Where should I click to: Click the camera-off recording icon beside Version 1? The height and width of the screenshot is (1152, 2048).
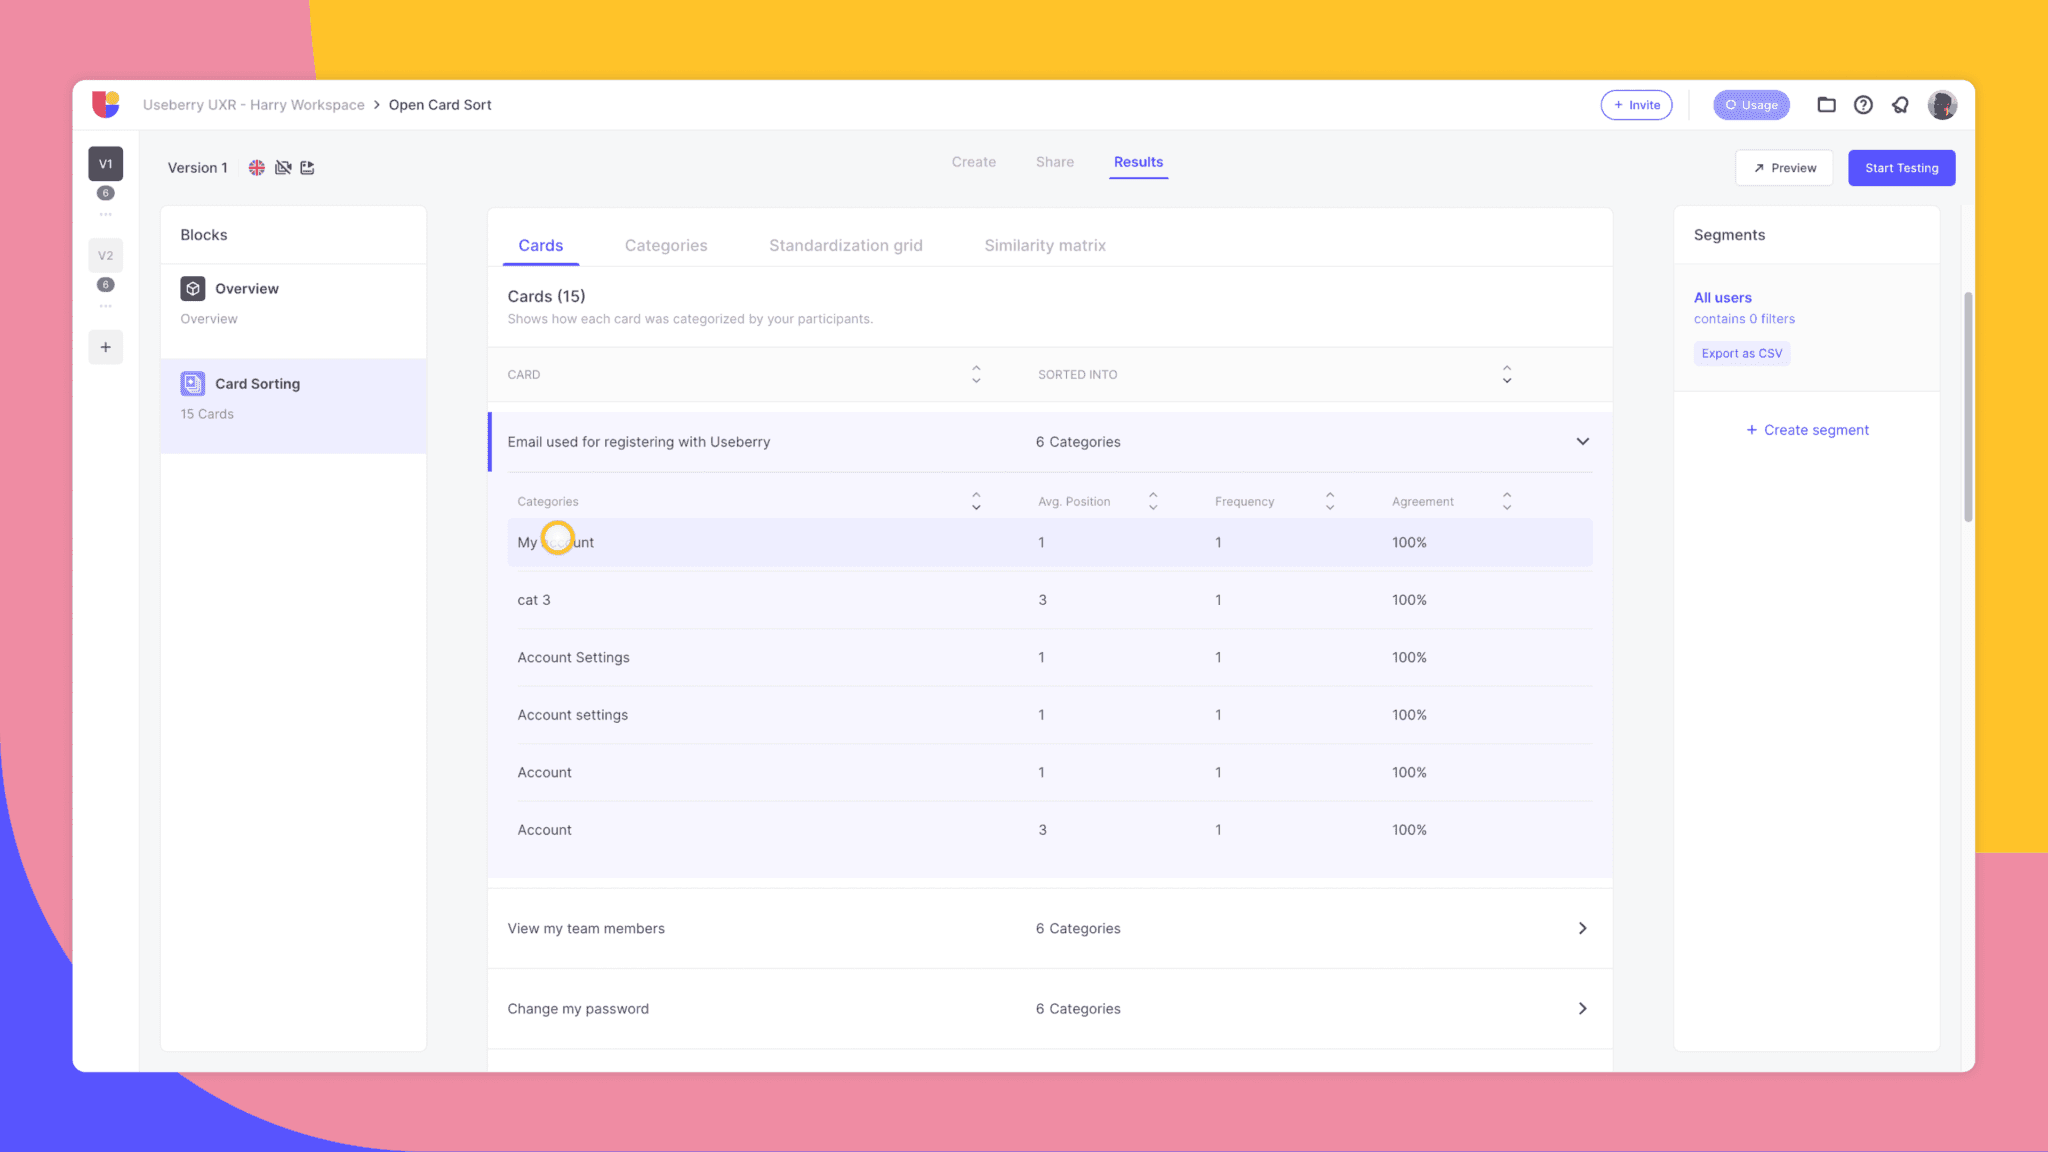[283, 168]
